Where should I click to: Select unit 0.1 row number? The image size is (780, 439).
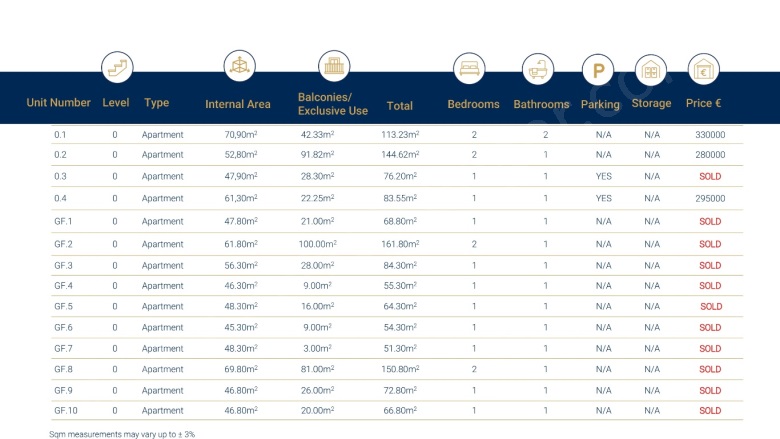[60, 135]
